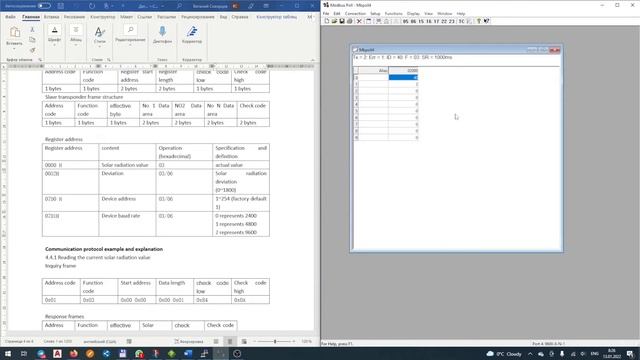Switch to Макет tab in Word
Image resolution: width=640 pixels, height=360 pixels.
127,17
